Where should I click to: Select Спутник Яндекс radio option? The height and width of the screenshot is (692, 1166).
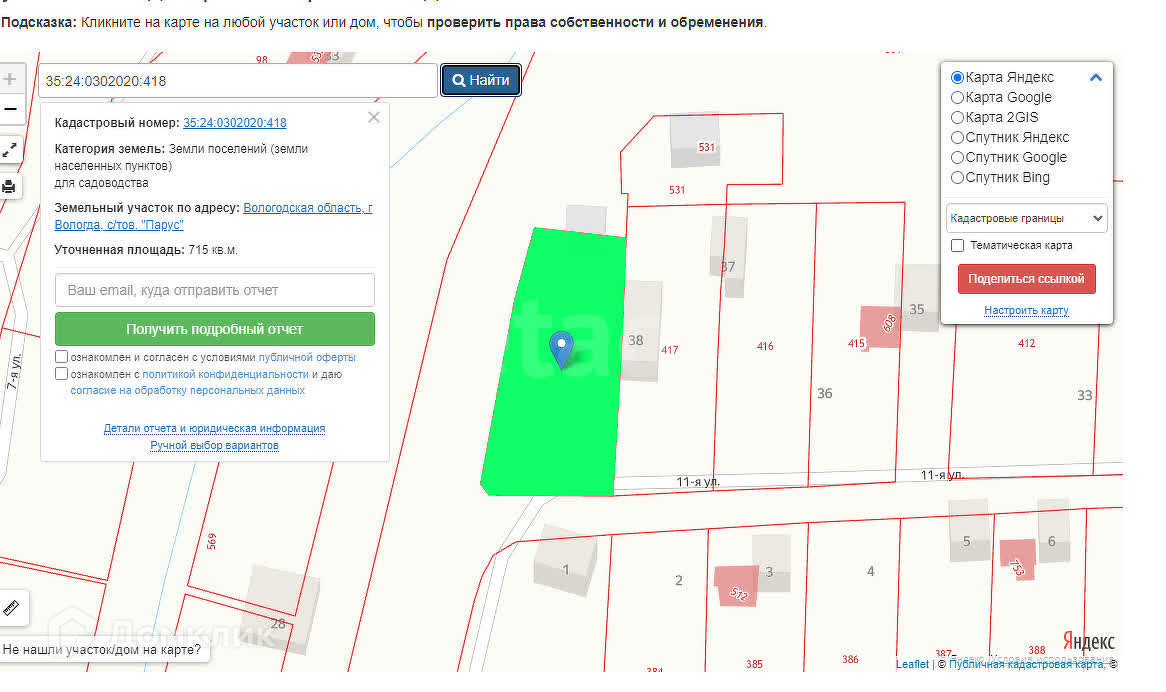(957, 138)
